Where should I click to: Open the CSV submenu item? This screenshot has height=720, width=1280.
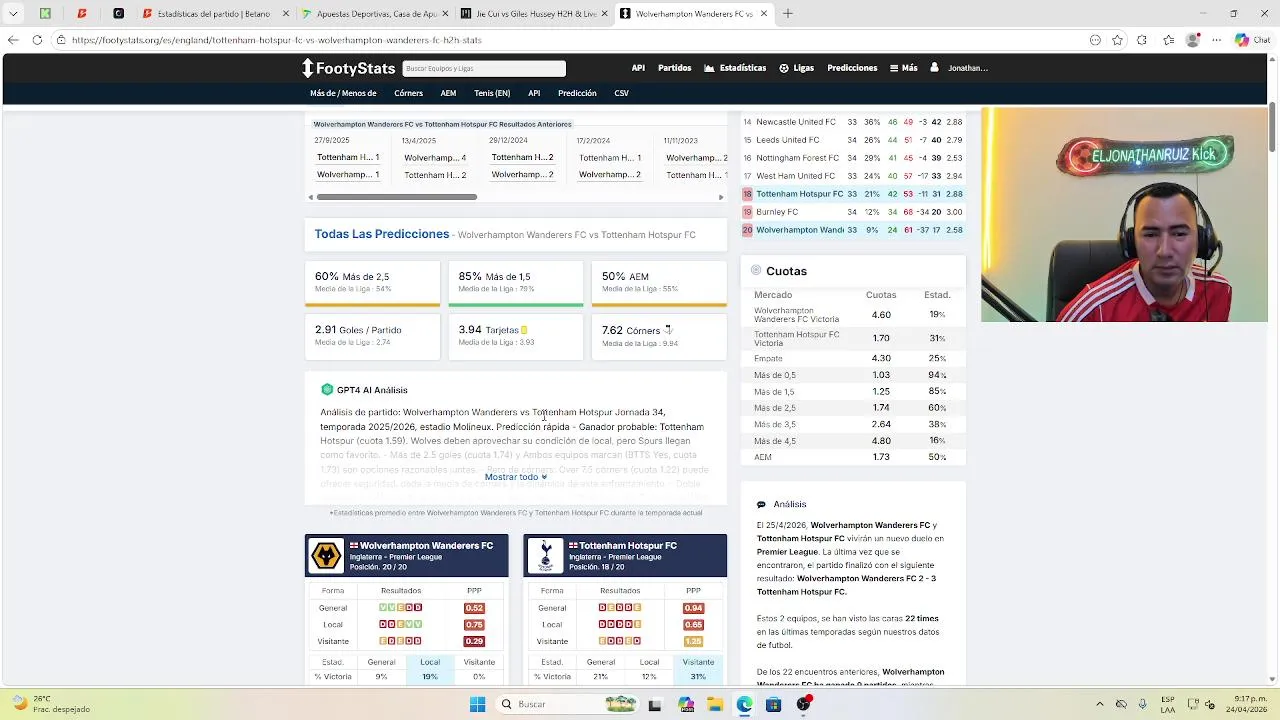(621, 93)
